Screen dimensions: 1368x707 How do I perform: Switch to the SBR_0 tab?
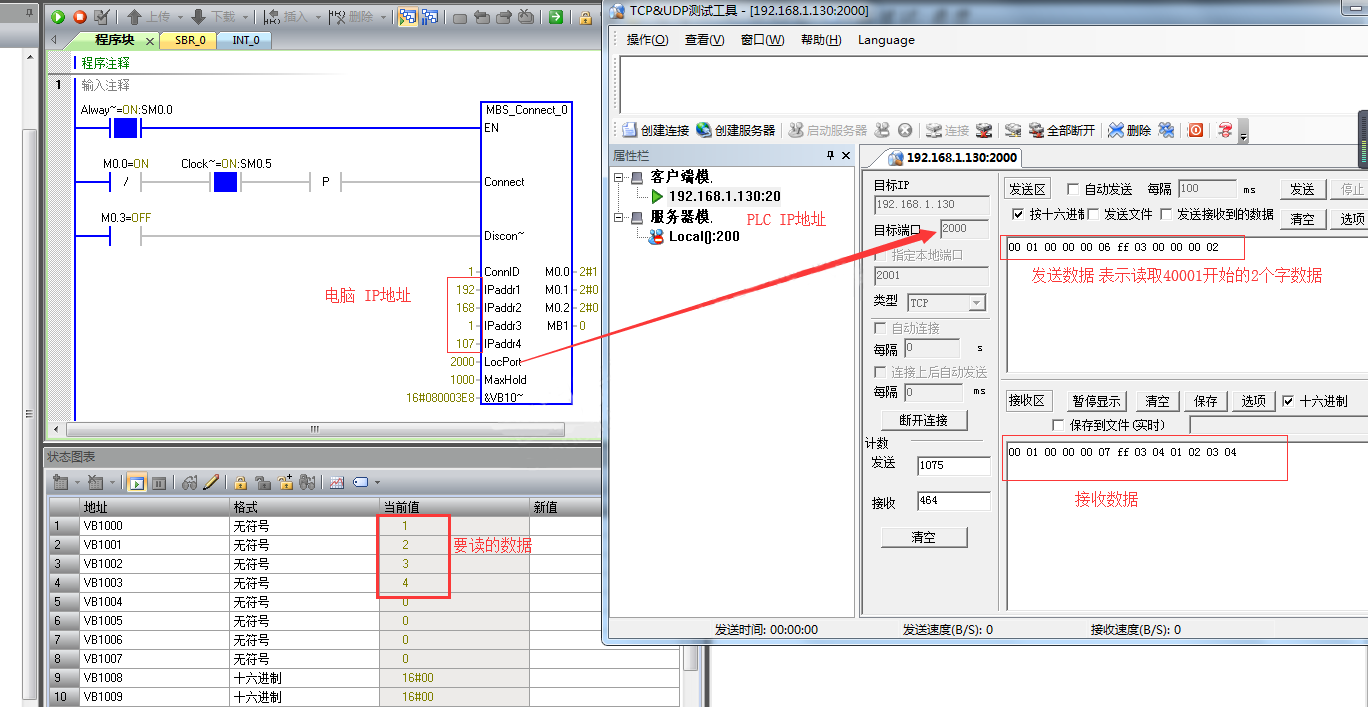[190, 40]
